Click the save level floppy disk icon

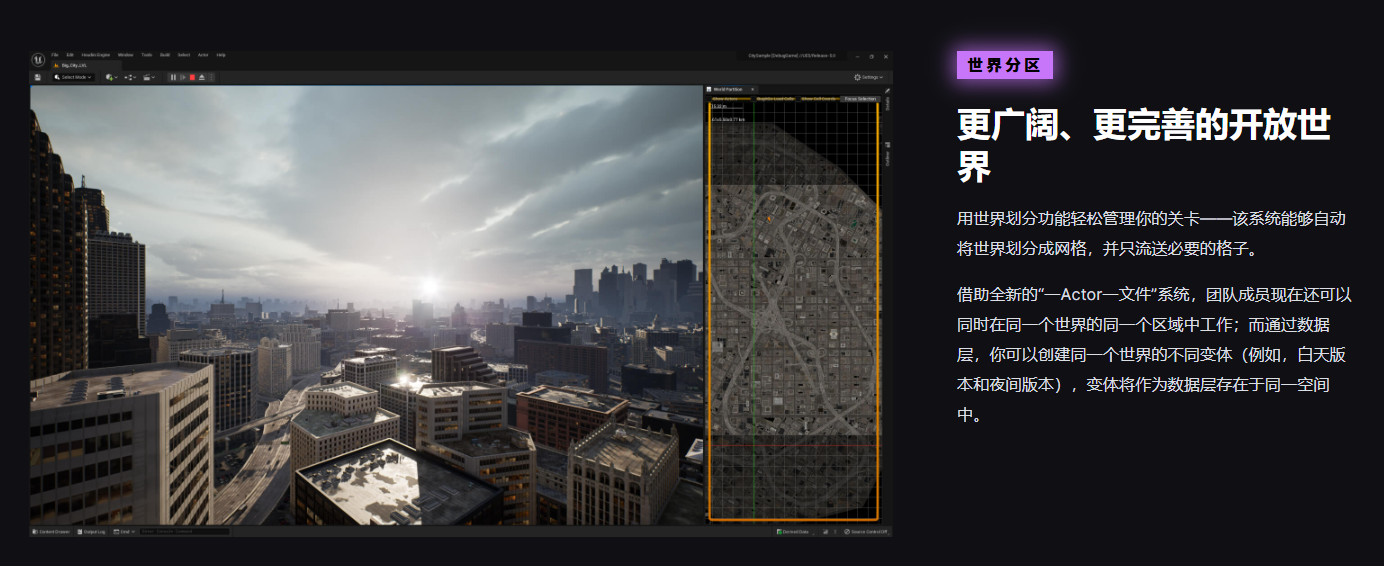38,77
